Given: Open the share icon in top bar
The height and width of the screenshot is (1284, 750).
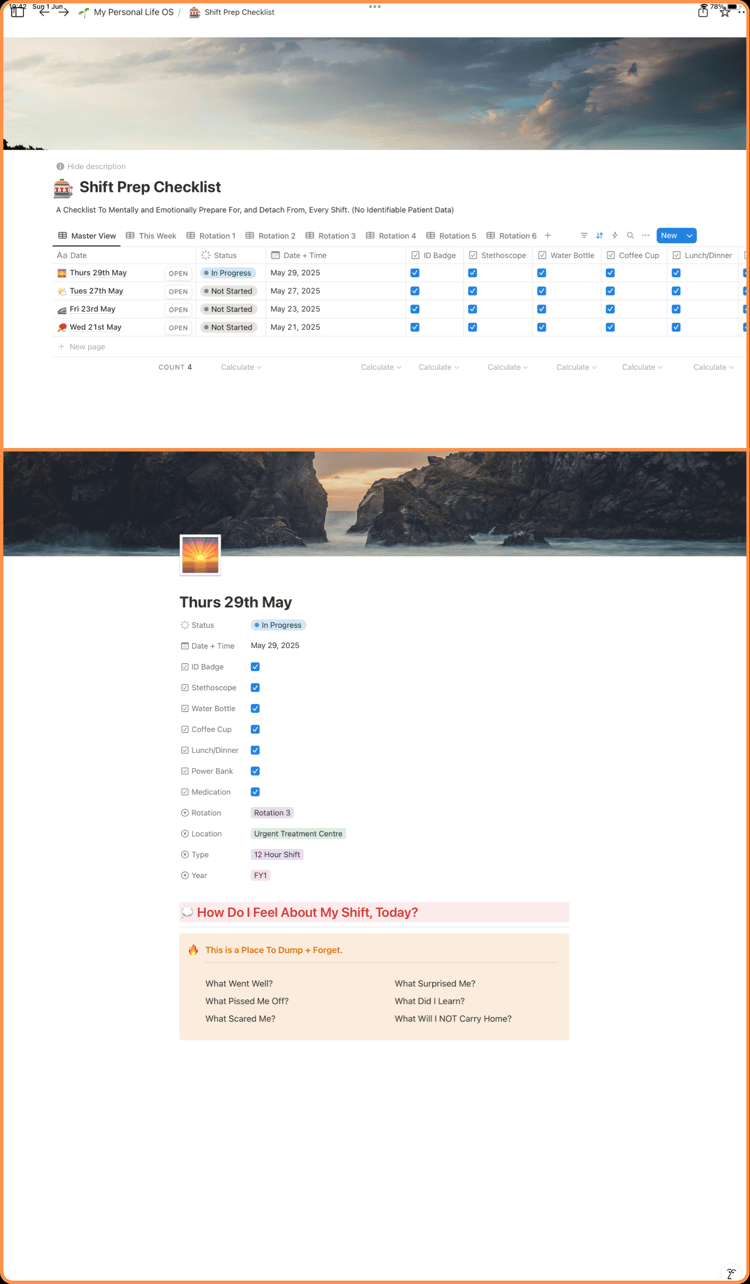Looking at the screenshot, I should (703, 12).
